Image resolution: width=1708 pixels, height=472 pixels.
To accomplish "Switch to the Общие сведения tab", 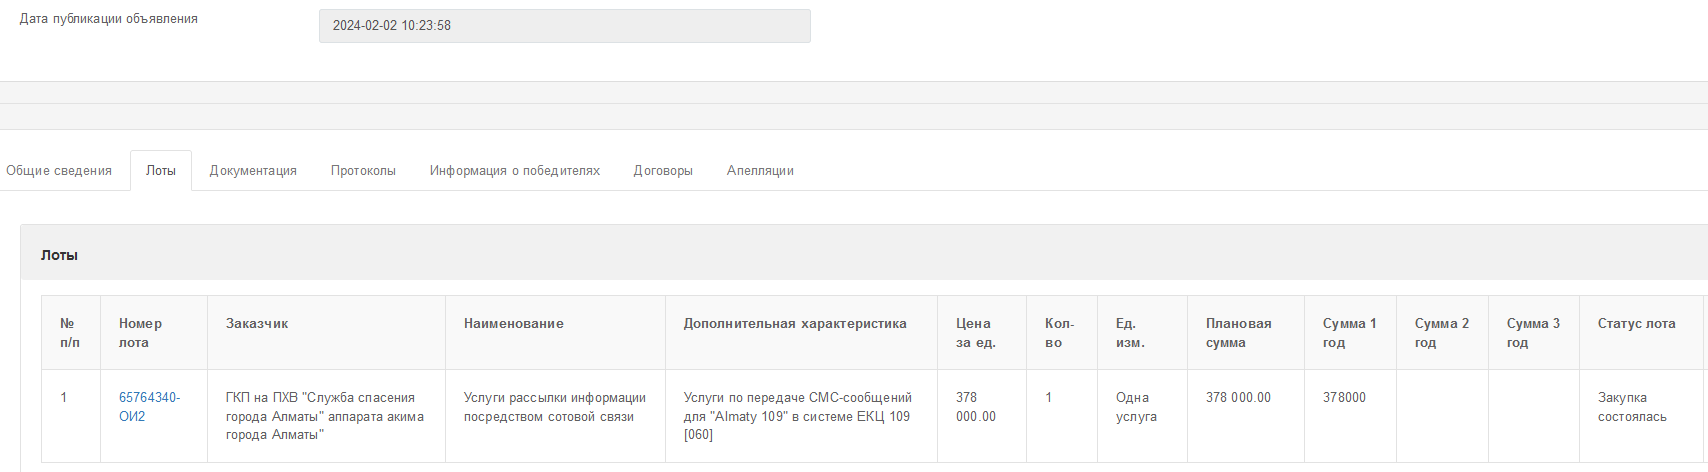I will (59, 171).
